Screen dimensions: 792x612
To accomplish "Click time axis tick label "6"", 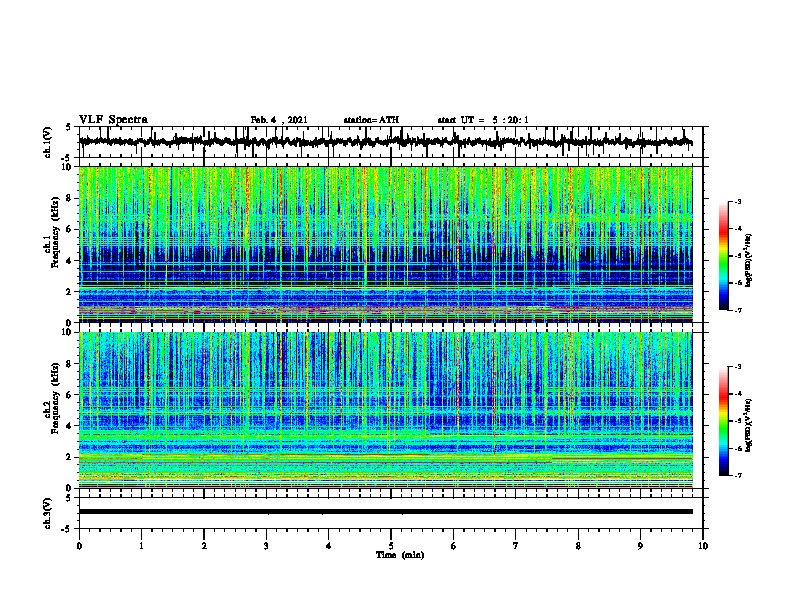I will (x=454, y=546).
